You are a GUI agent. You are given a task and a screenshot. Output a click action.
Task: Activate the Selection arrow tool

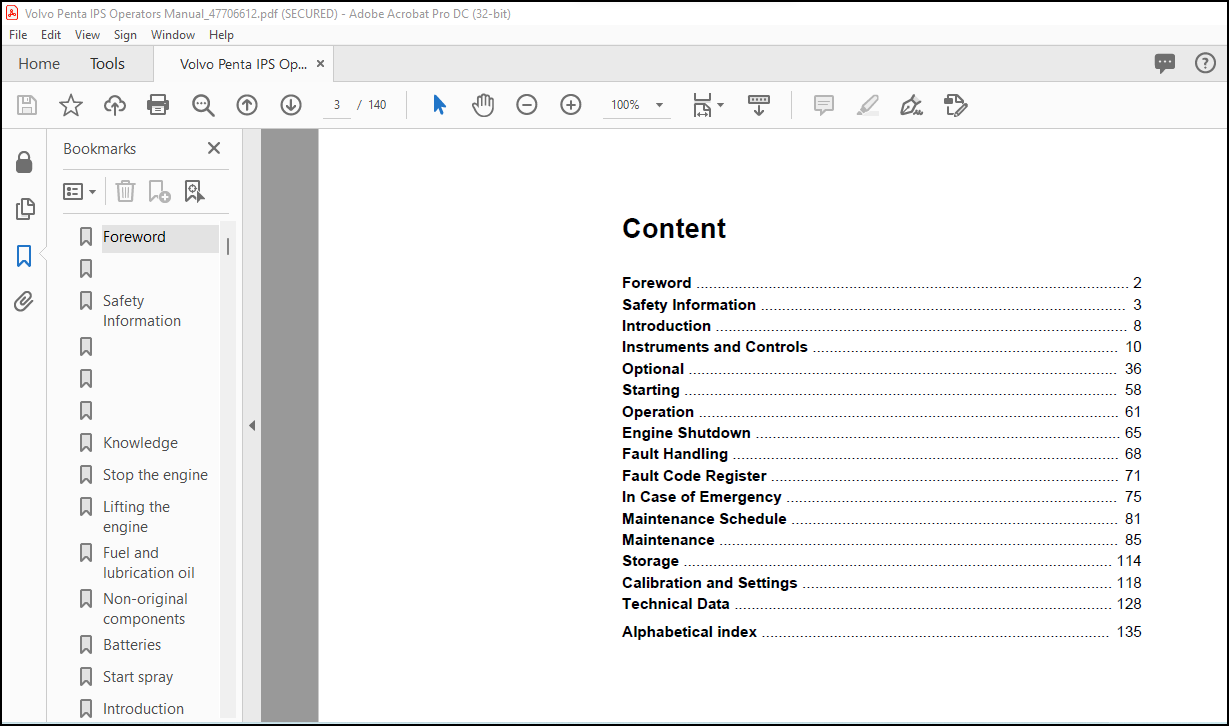(439, 105)
